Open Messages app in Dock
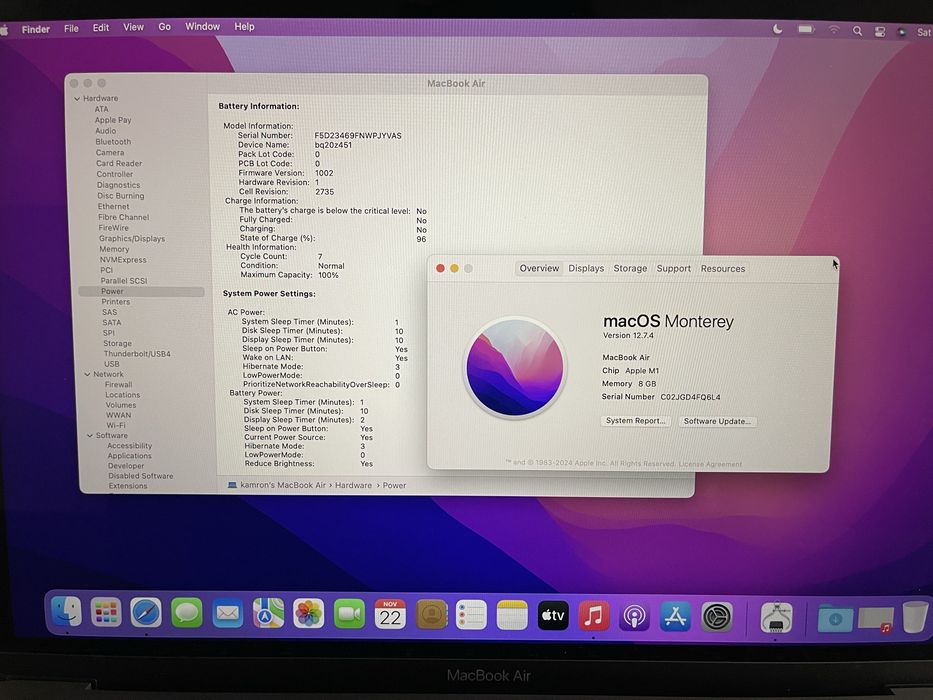 click(187, 613)
